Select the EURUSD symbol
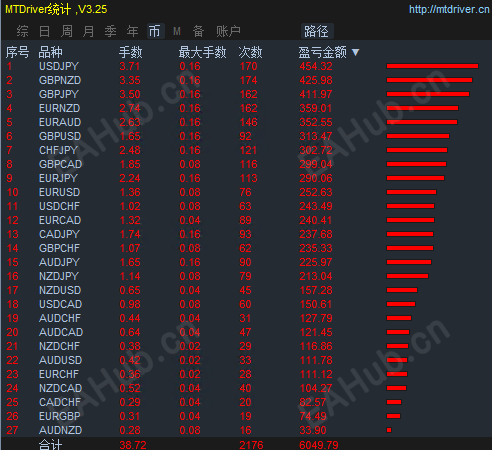 coord(59,192)
